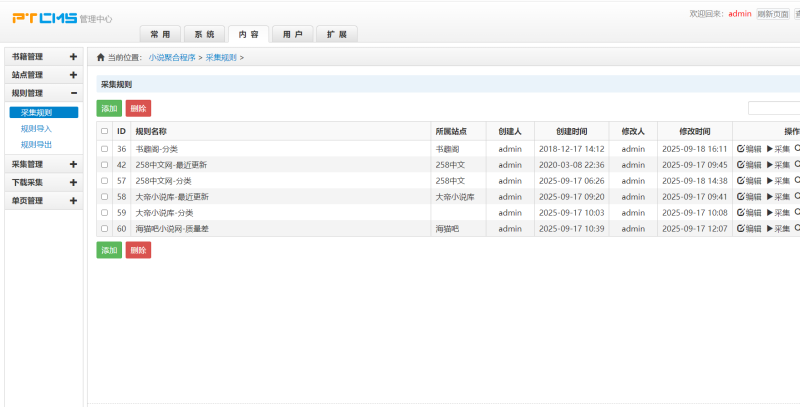Run 采集 for rule 书趣阁-分类
Image resolution: width=800 pixels, height=407 pixels.
[x=778, y=149]
